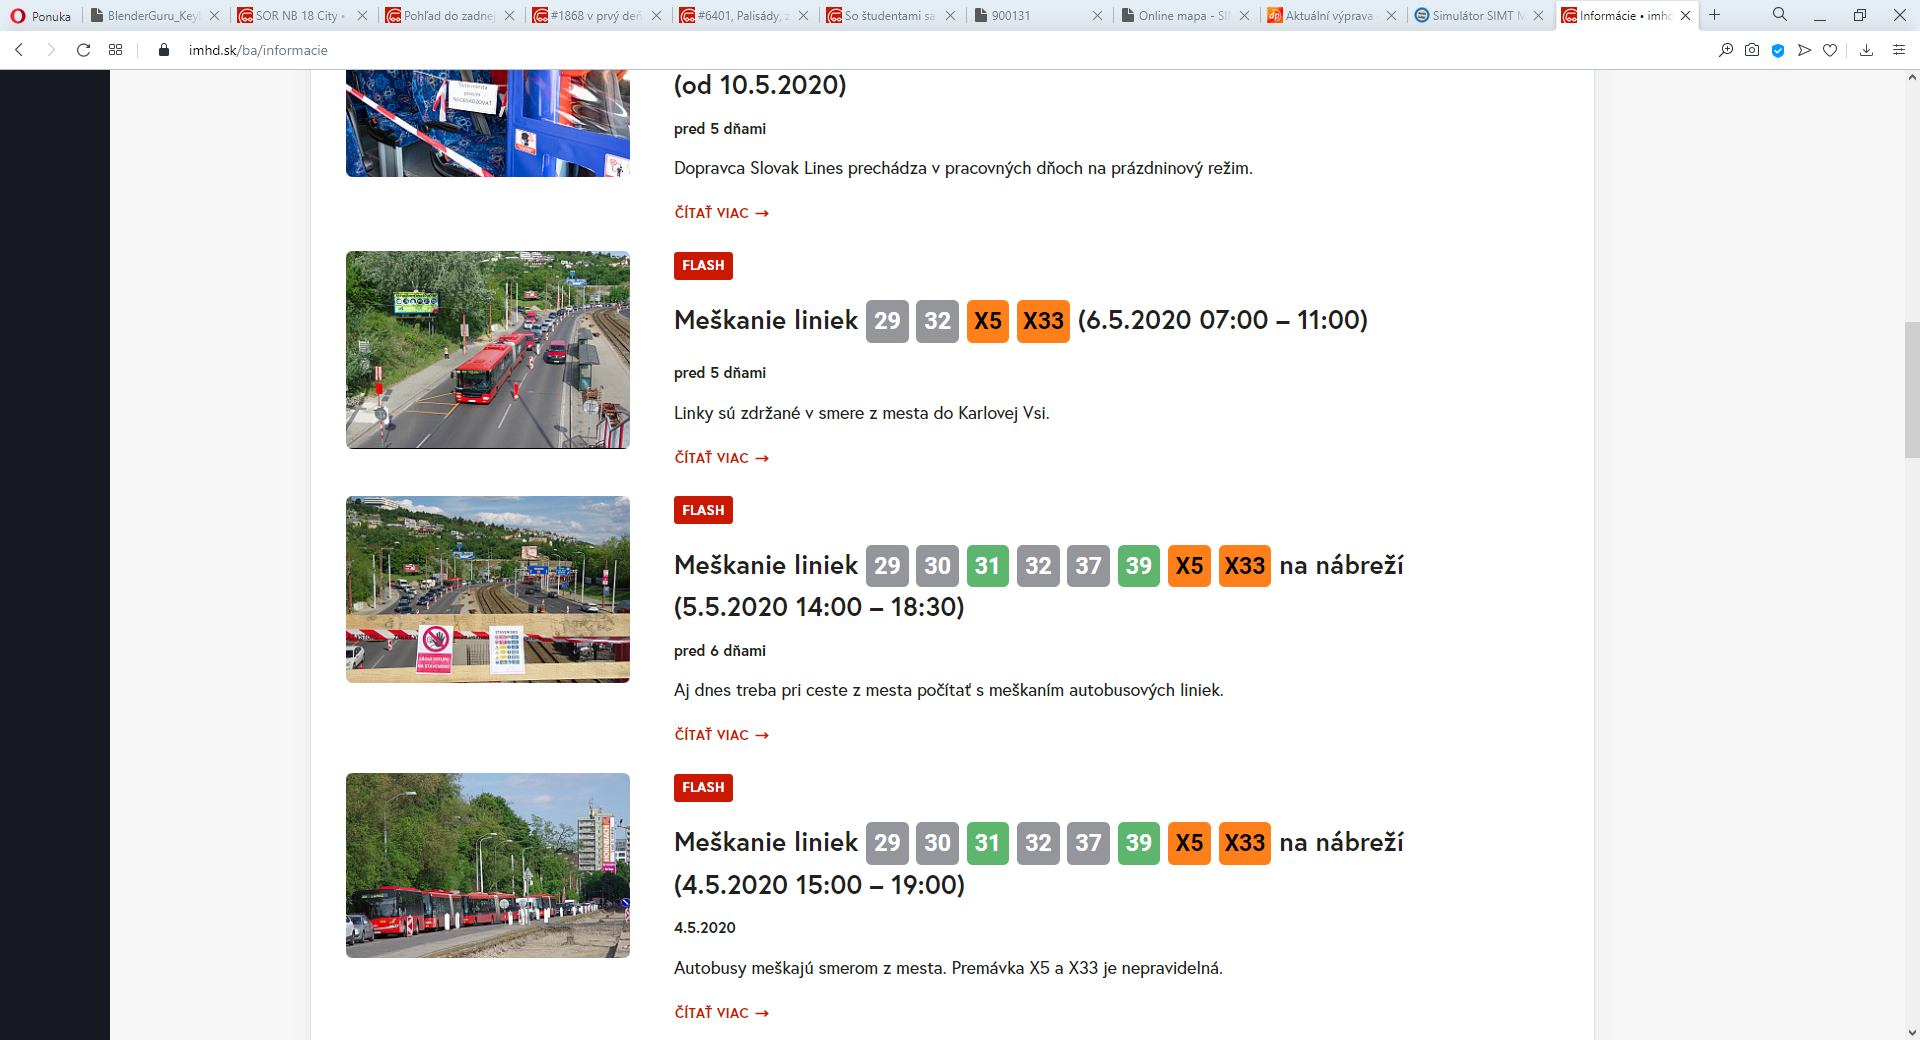Open the Downloads icon in toolbar

[x=1866, y=50]
